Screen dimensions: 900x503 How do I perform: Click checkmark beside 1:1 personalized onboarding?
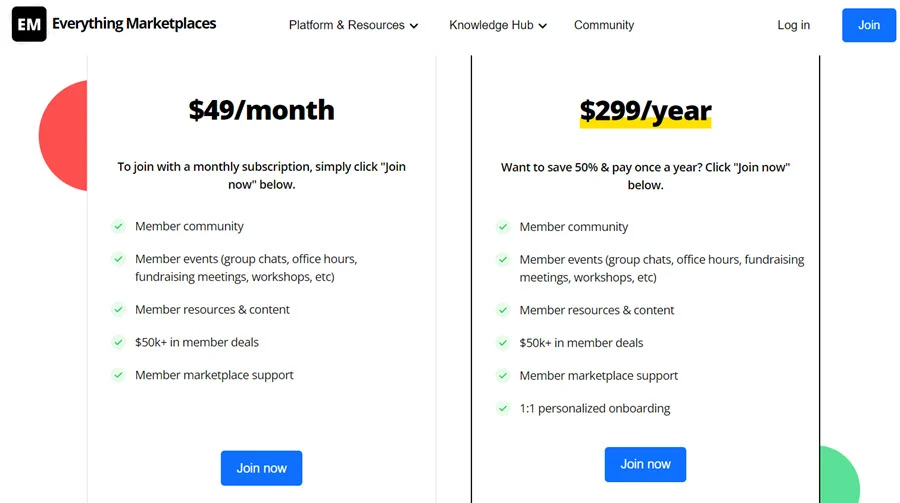point(503,408)
